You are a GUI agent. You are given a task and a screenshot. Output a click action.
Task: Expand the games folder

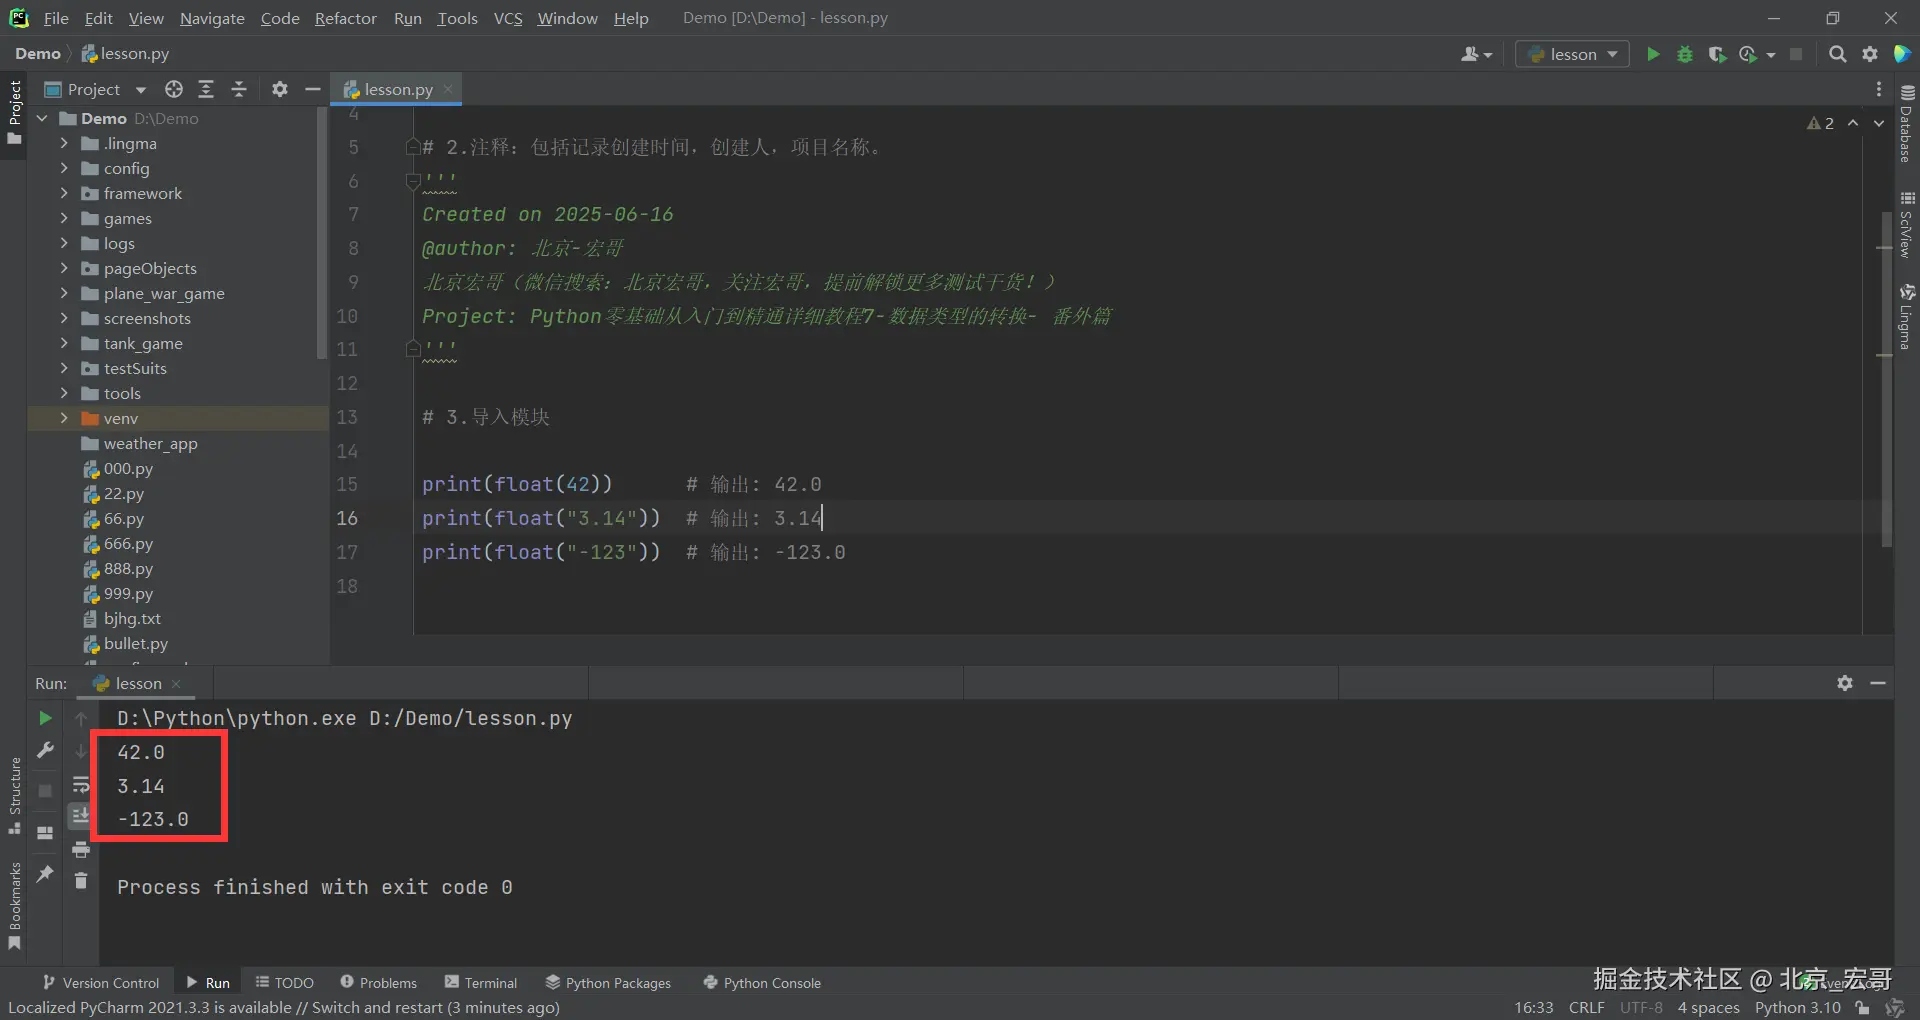[64, 218]
